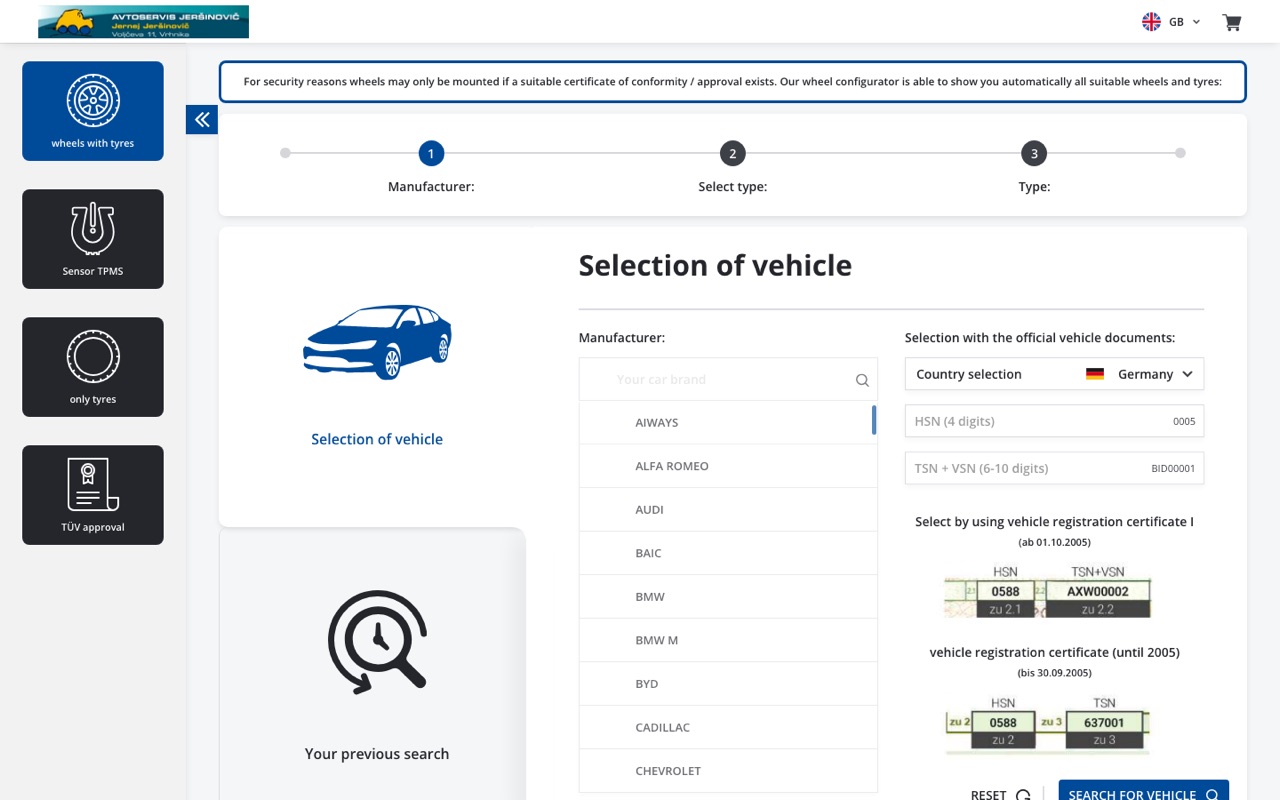Select ALFA ROMEO manufacturer

pyautogui.click(x=728, y=466)
